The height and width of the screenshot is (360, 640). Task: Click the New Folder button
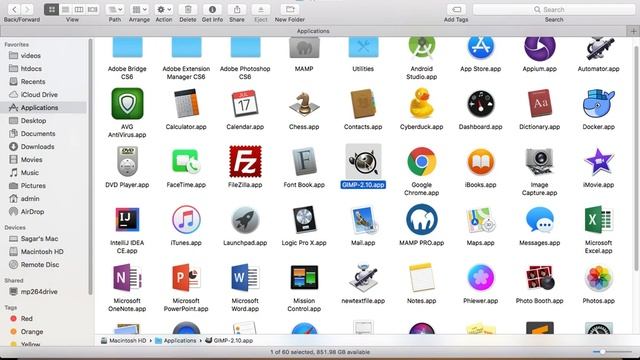[x=290, y=9]
